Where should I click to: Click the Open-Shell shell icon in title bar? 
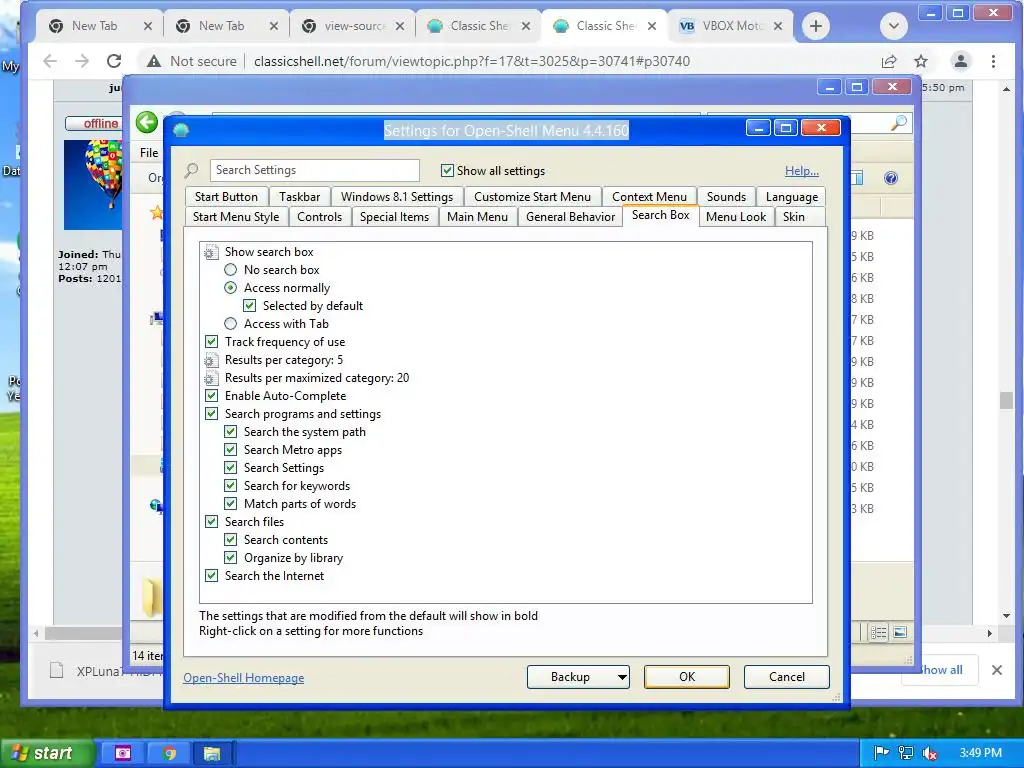tap(182, 130)
